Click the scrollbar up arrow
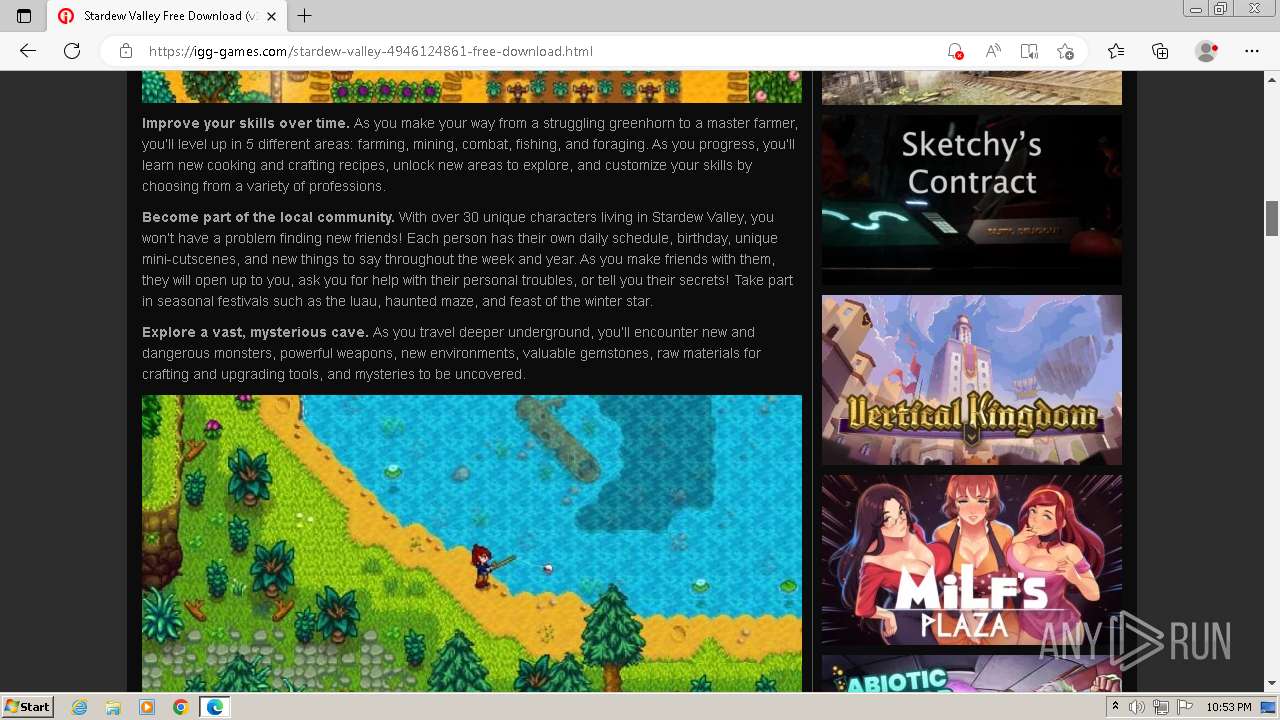The height and width of the screenshot is (720, 1280). click(x=1272, y=79)
